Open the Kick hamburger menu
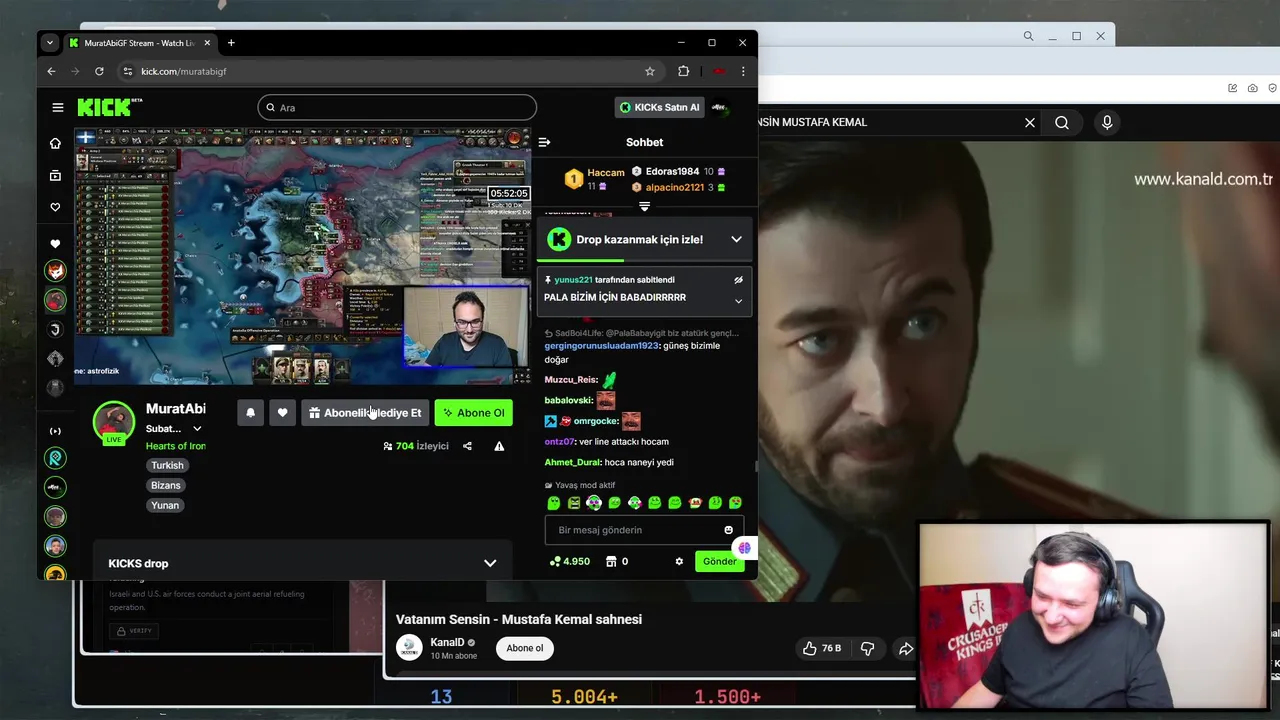The image size is (1280, 720). 58,107
